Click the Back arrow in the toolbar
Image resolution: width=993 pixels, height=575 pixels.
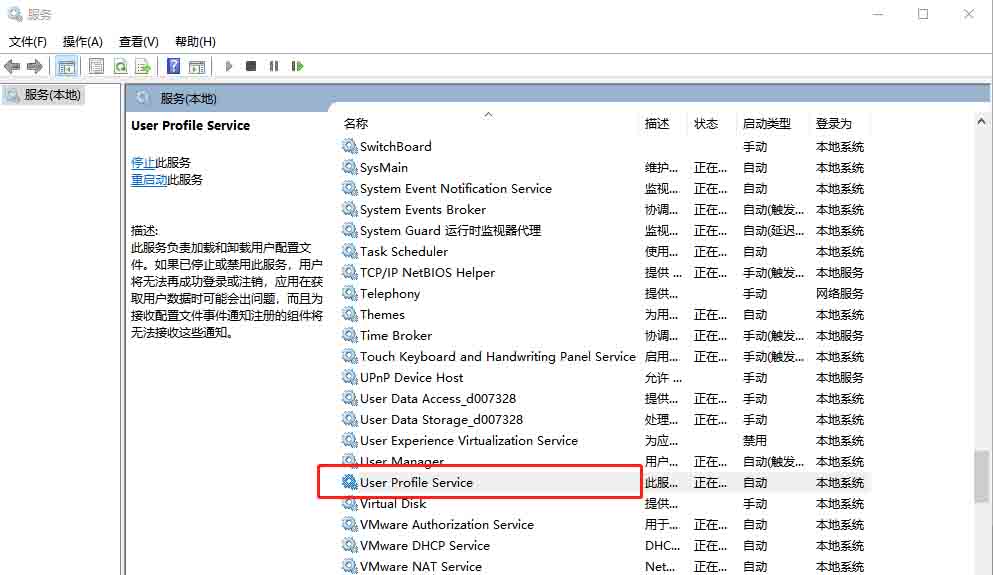tap(12, 66)
